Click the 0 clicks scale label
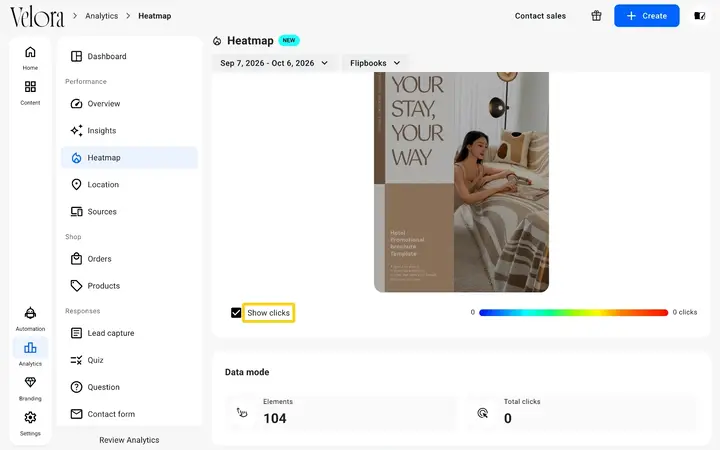 (685, 312)
